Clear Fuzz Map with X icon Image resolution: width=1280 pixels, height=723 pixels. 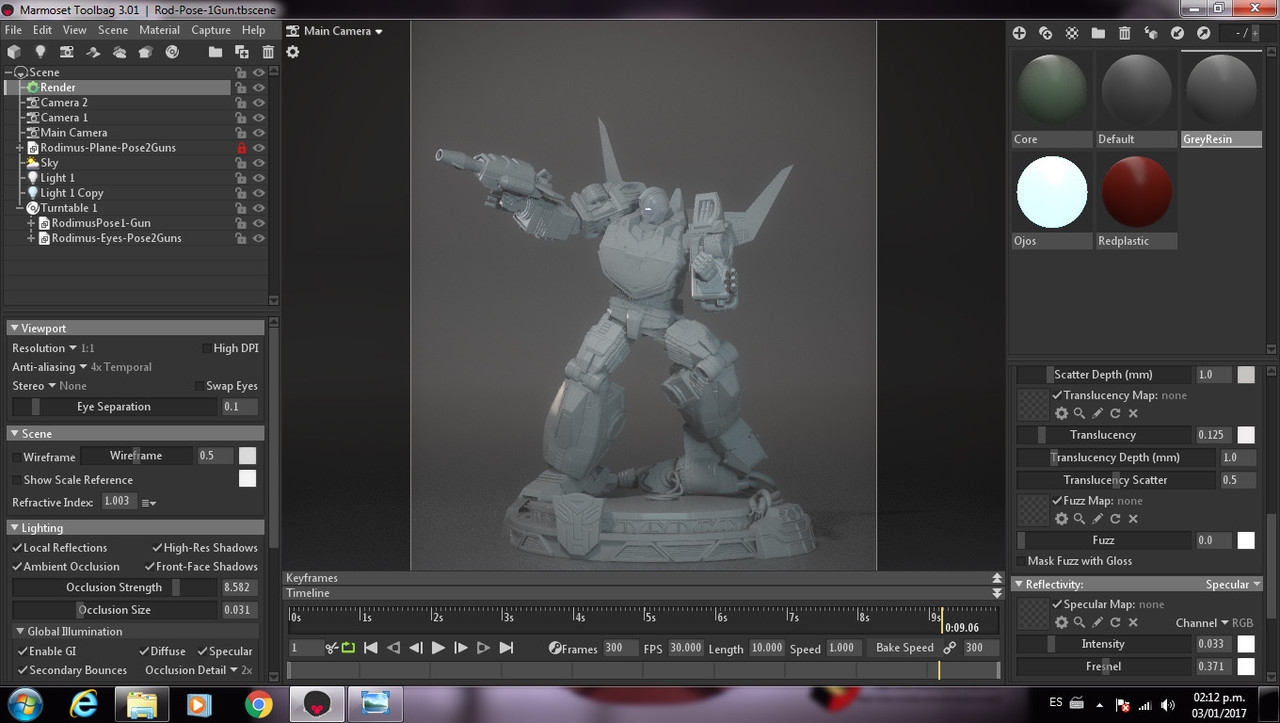tap(1133, 519)
